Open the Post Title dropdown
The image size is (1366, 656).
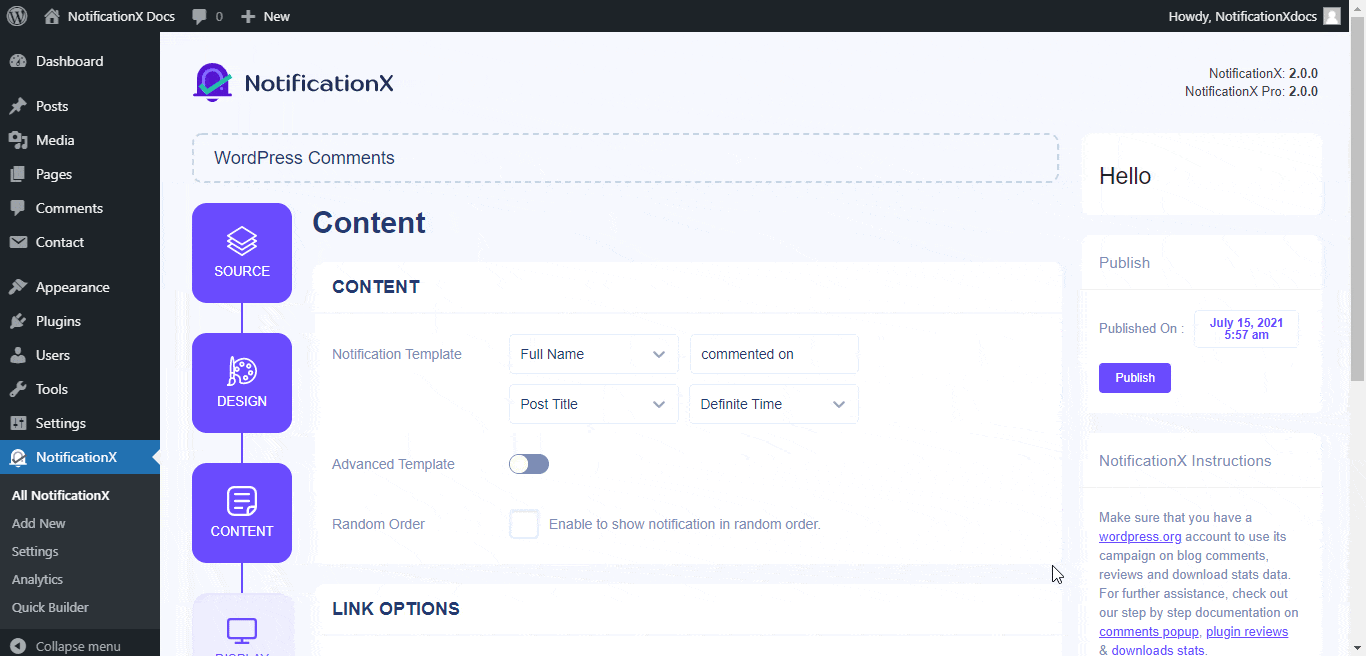594,404
